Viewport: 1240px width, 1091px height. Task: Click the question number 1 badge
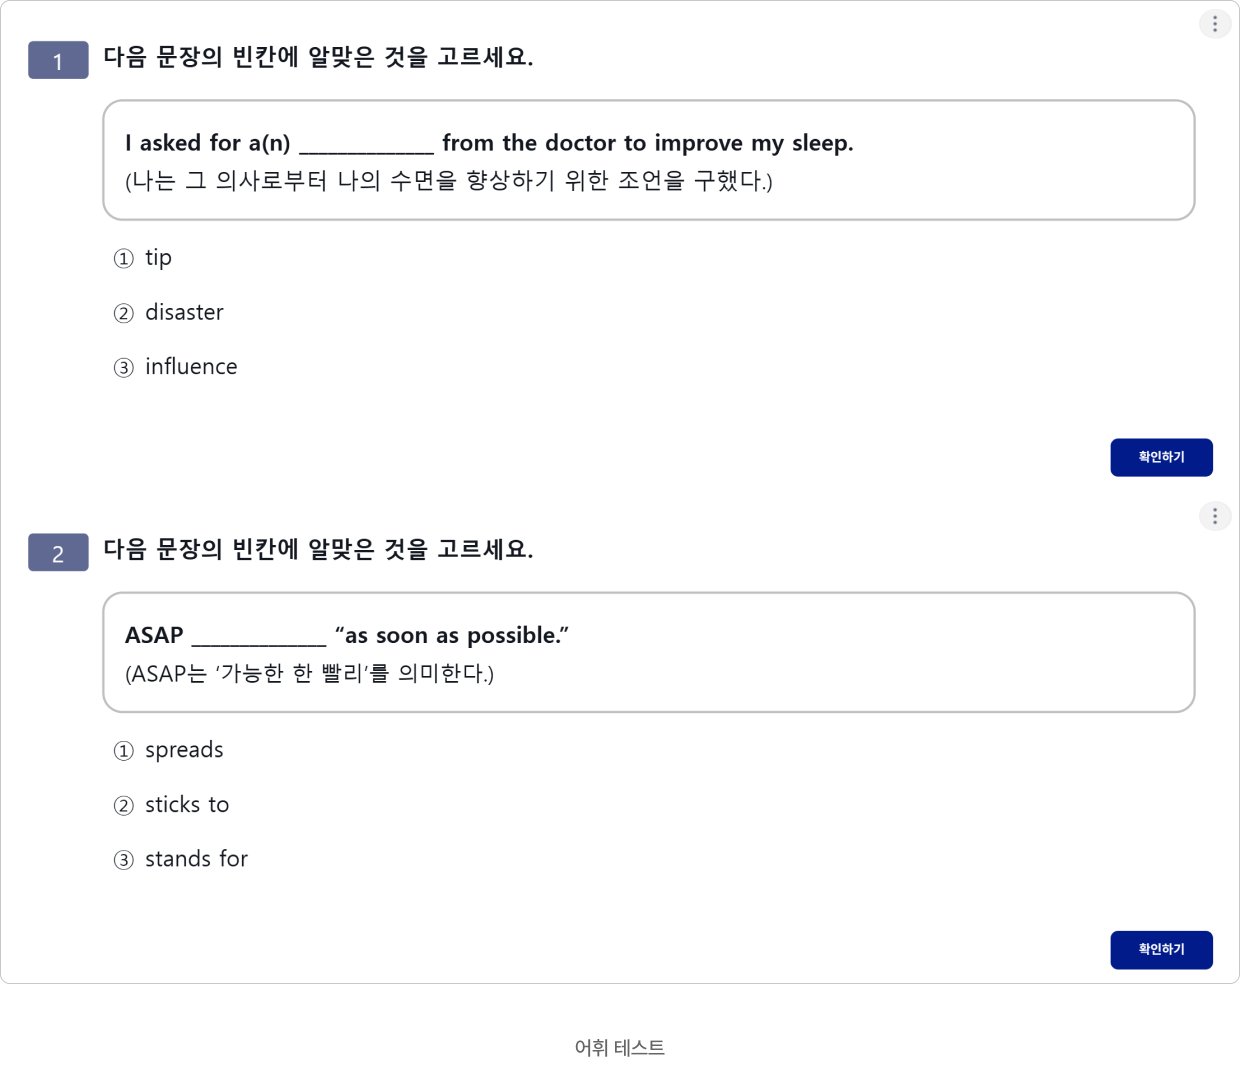pos(58,60)
